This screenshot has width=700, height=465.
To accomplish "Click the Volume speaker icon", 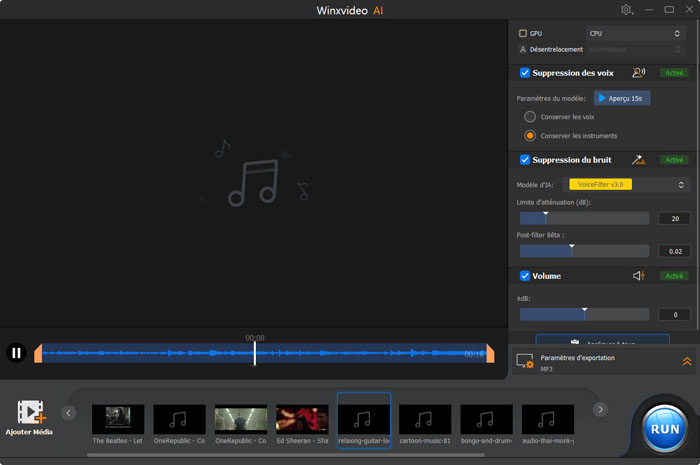I will pyautogui.click(x=638, y=276).
